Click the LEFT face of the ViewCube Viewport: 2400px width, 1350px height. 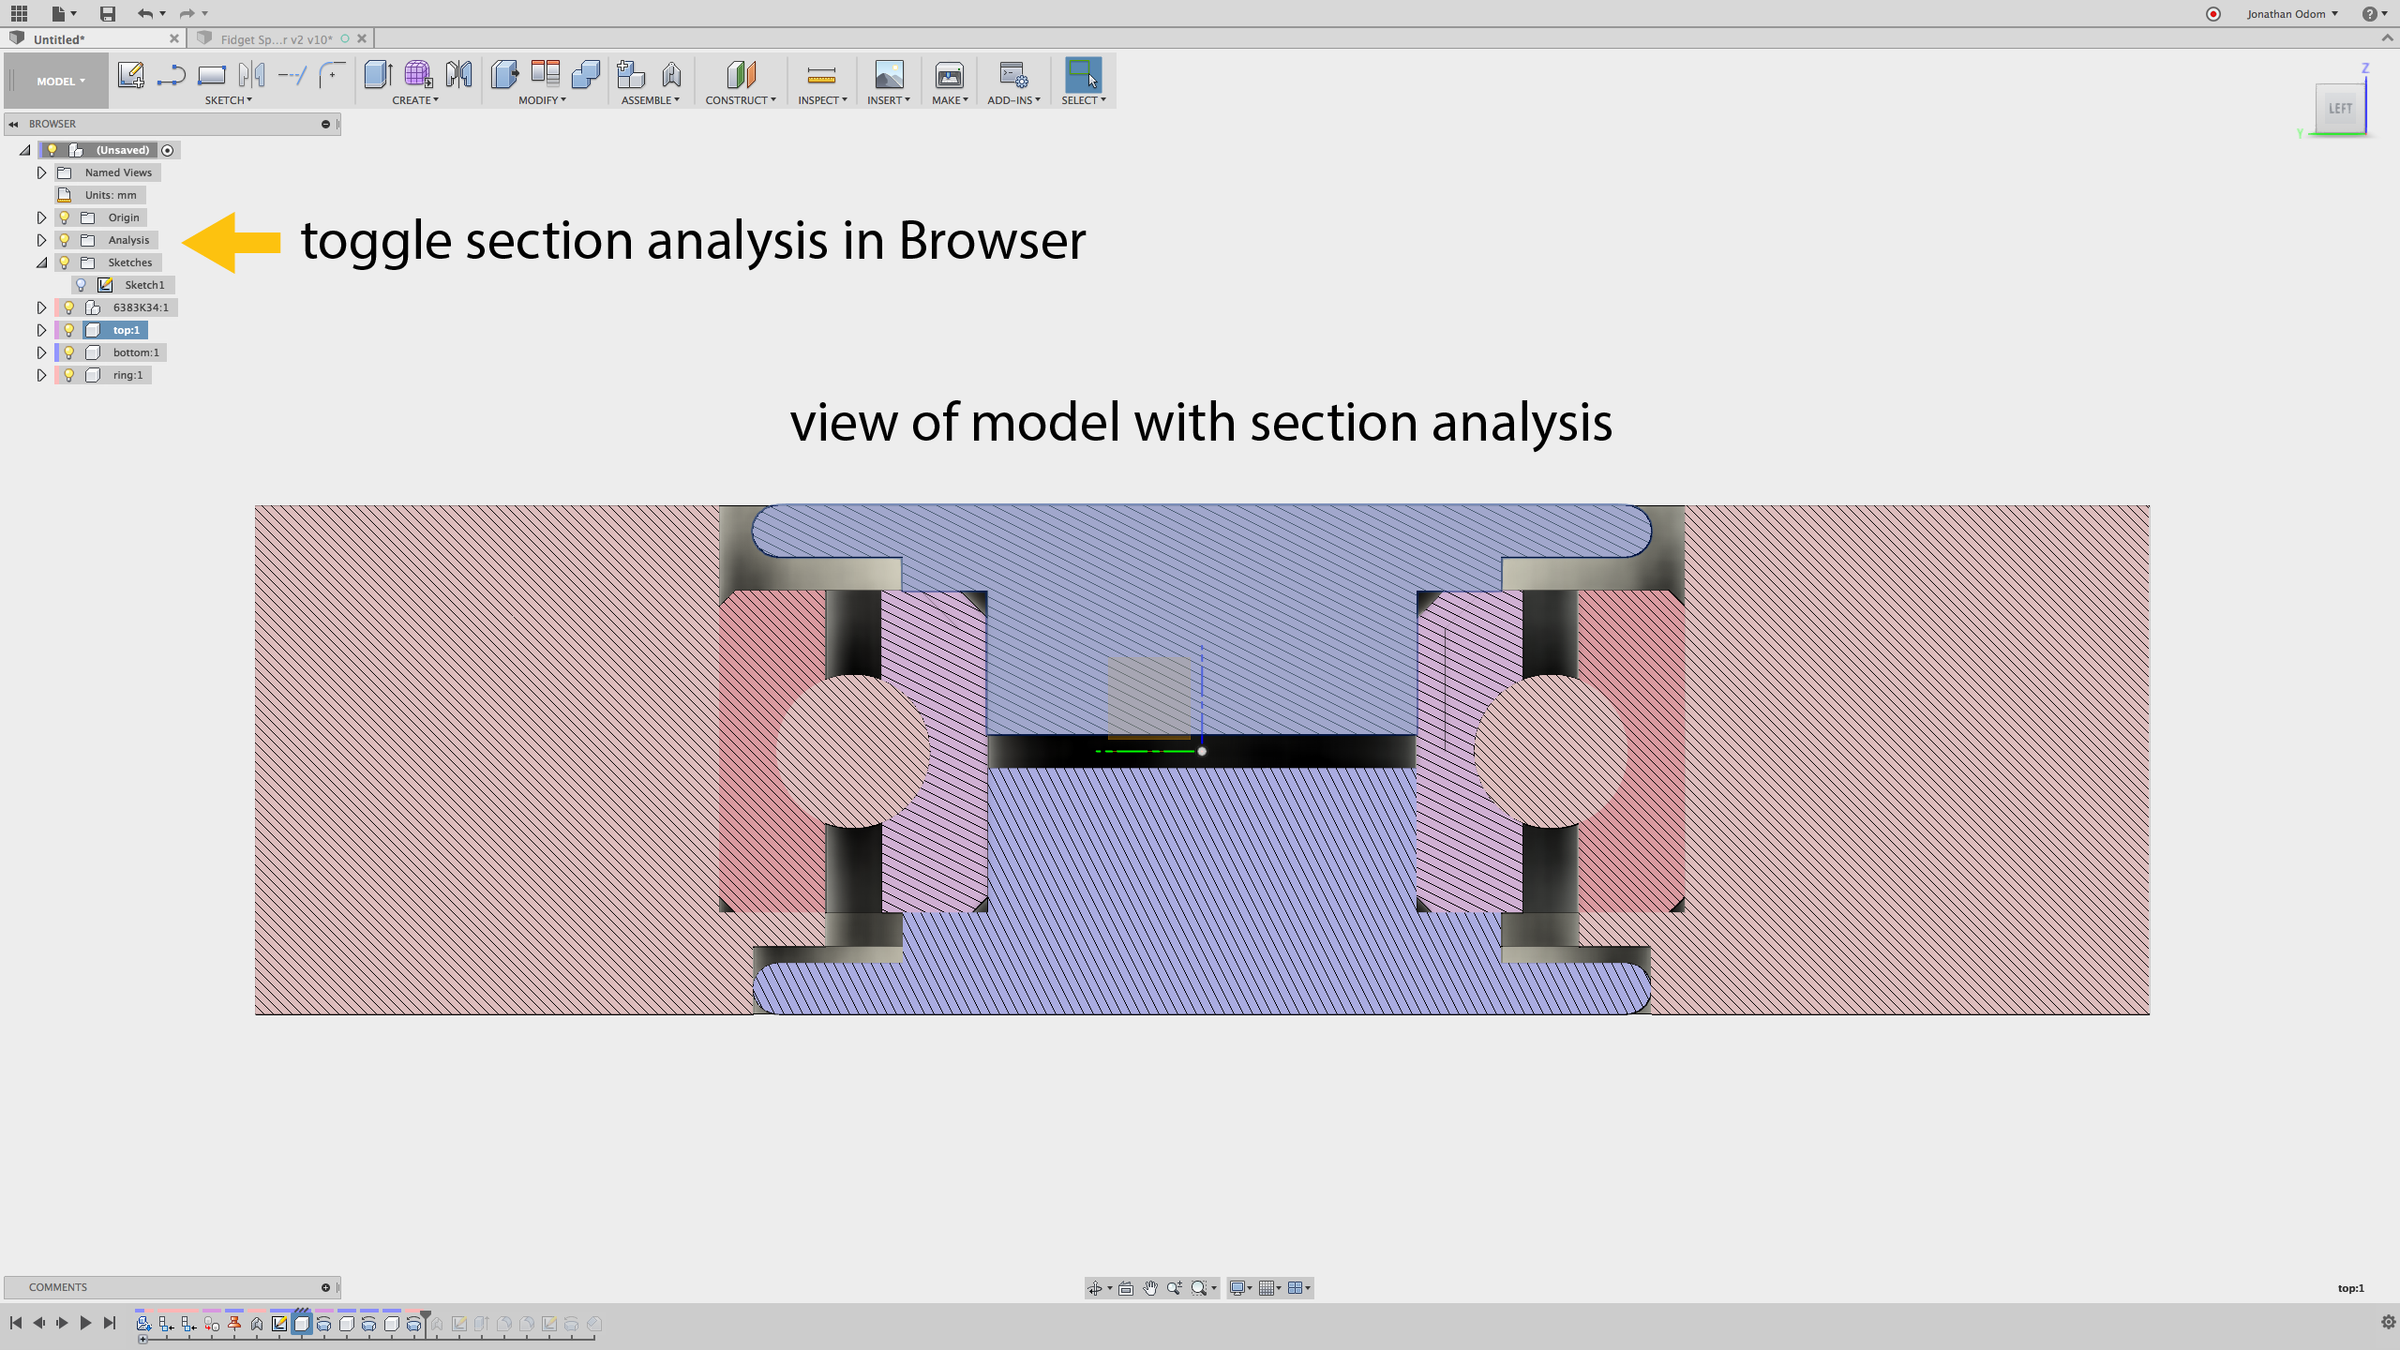(x=2339, y=108)
